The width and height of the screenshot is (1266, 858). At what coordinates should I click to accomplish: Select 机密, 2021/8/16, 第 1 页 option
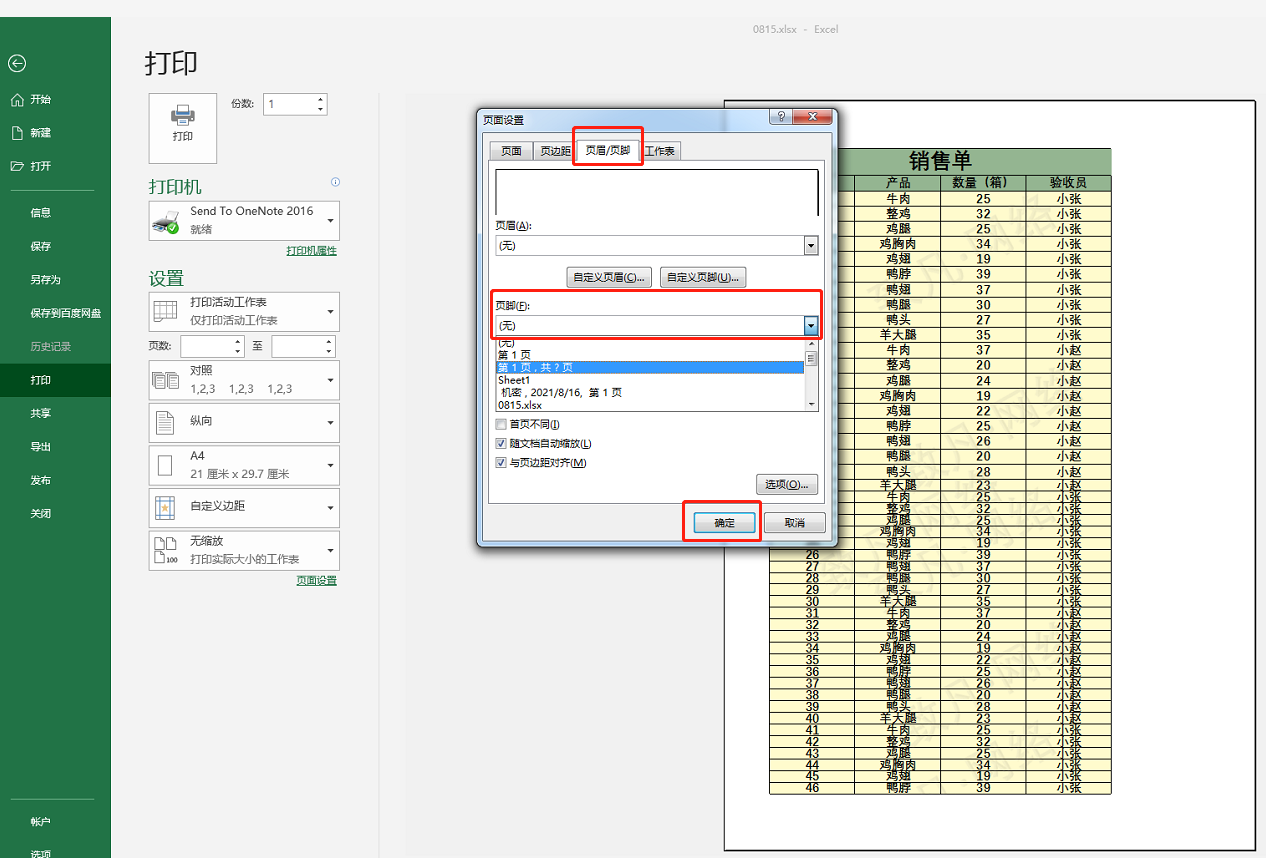[650, 392]
